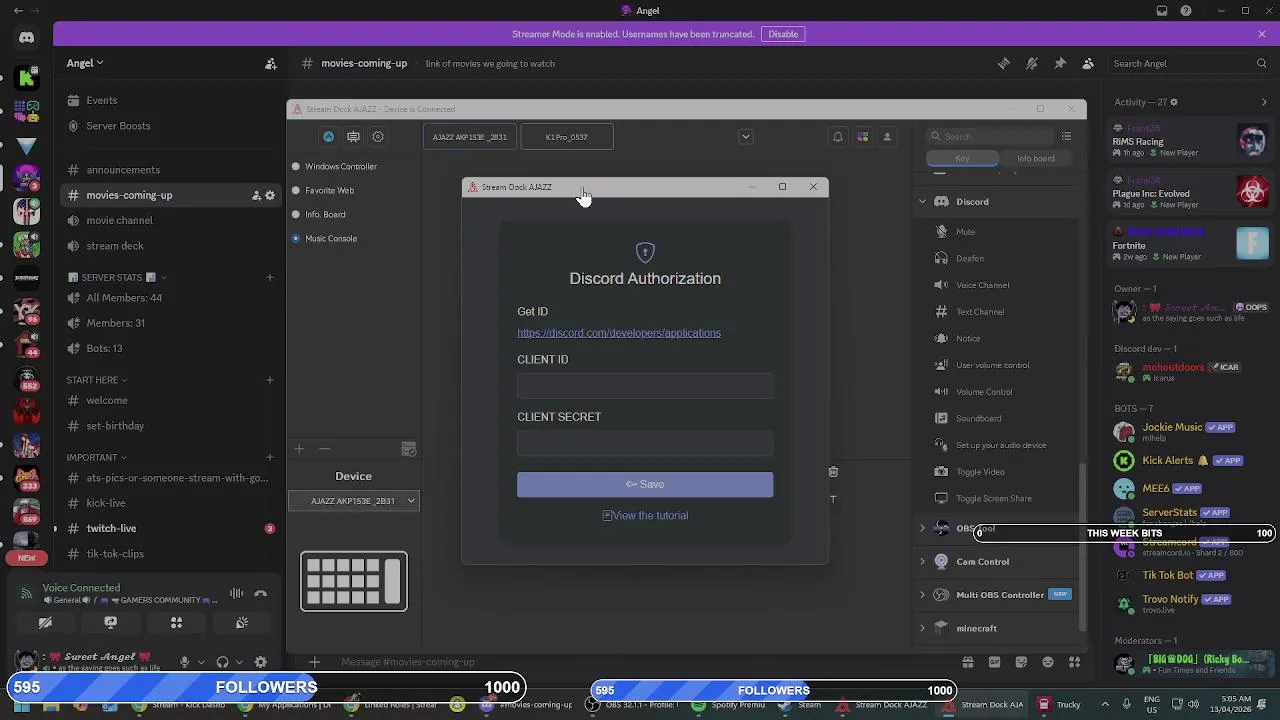Open soundboard button in voice panel
This screenshot has height=720, width=1280.
pos(242,622)
